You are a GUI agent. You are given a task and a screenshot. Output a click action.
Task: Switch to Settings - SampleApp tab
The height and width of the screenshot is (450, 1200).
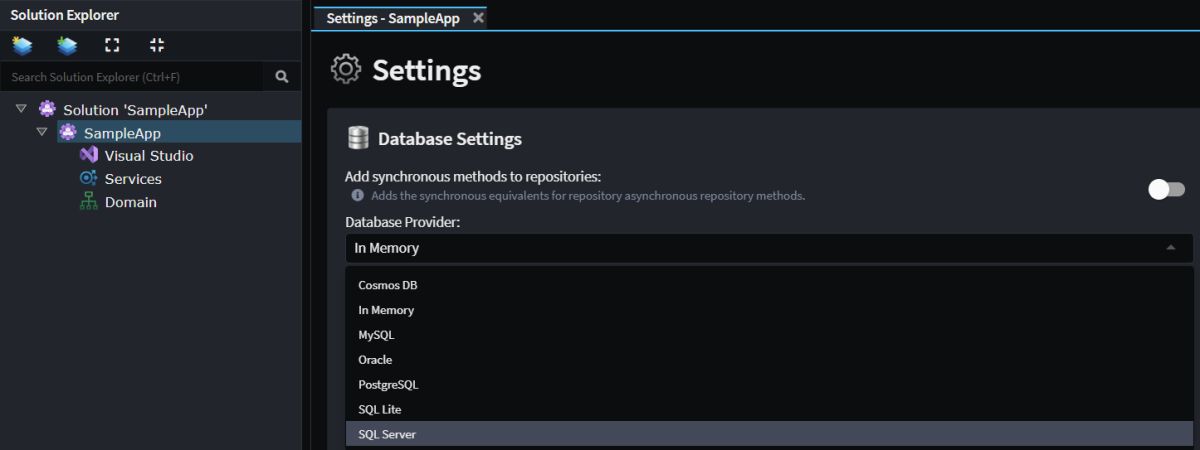(x=393, y=18)
